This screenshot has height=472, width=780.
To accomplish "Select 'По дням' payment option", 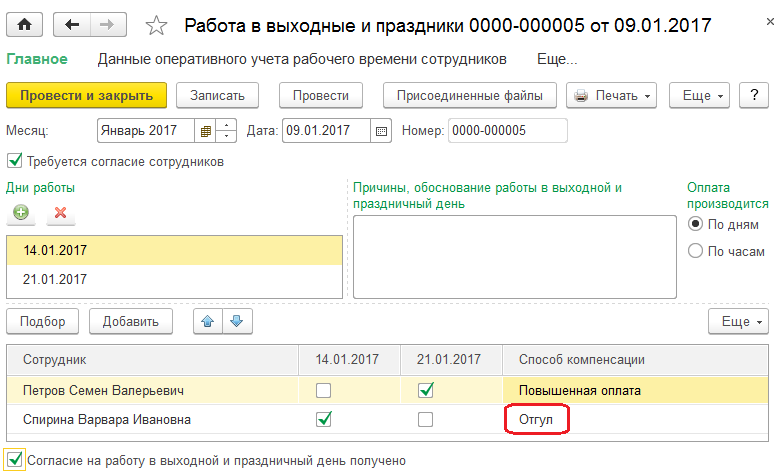I will pos(695,224).
